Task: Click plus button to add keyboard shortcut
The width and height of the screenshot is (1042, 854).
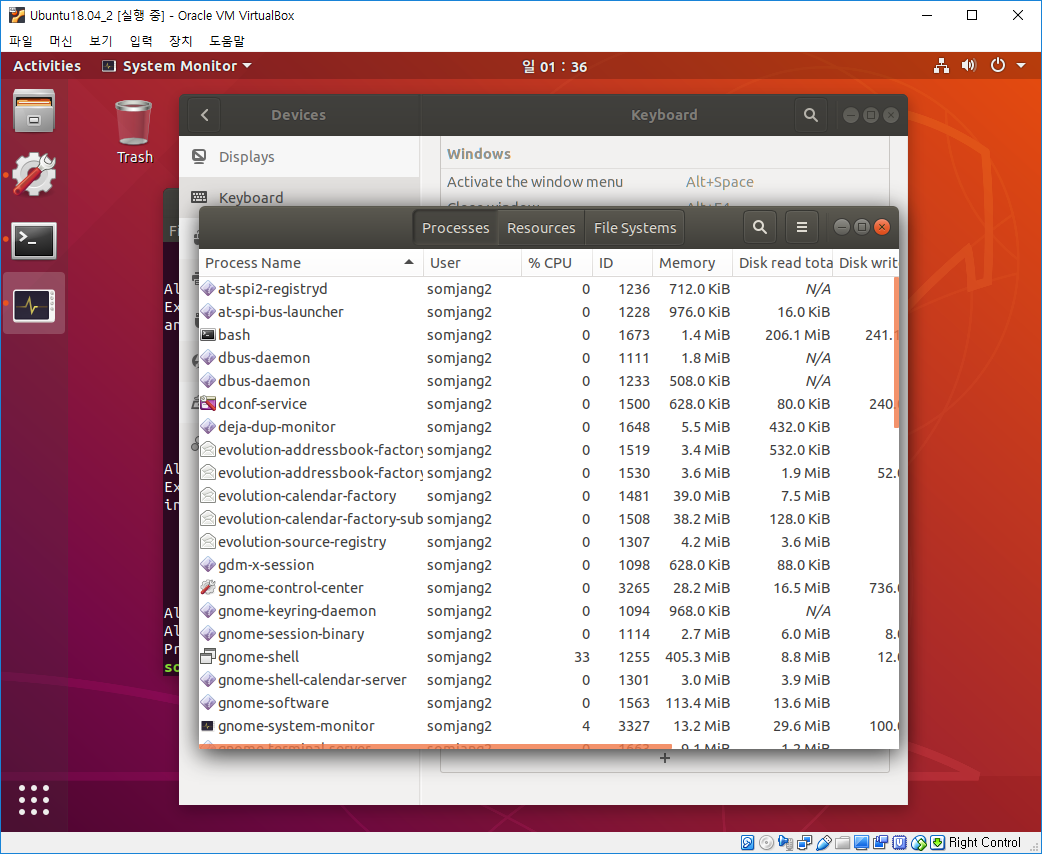Action: [665, 758]
